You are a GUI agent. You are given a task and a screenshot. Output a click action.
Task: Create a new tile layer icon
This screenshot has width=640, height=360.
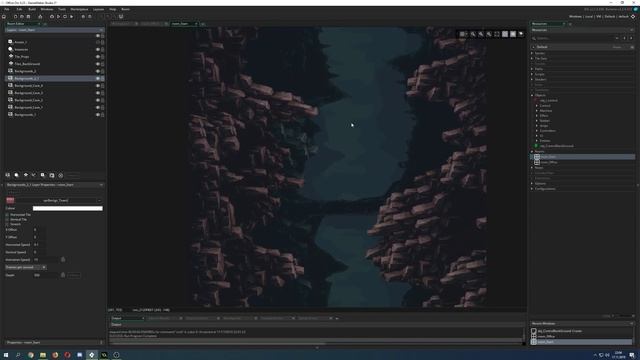26,175
